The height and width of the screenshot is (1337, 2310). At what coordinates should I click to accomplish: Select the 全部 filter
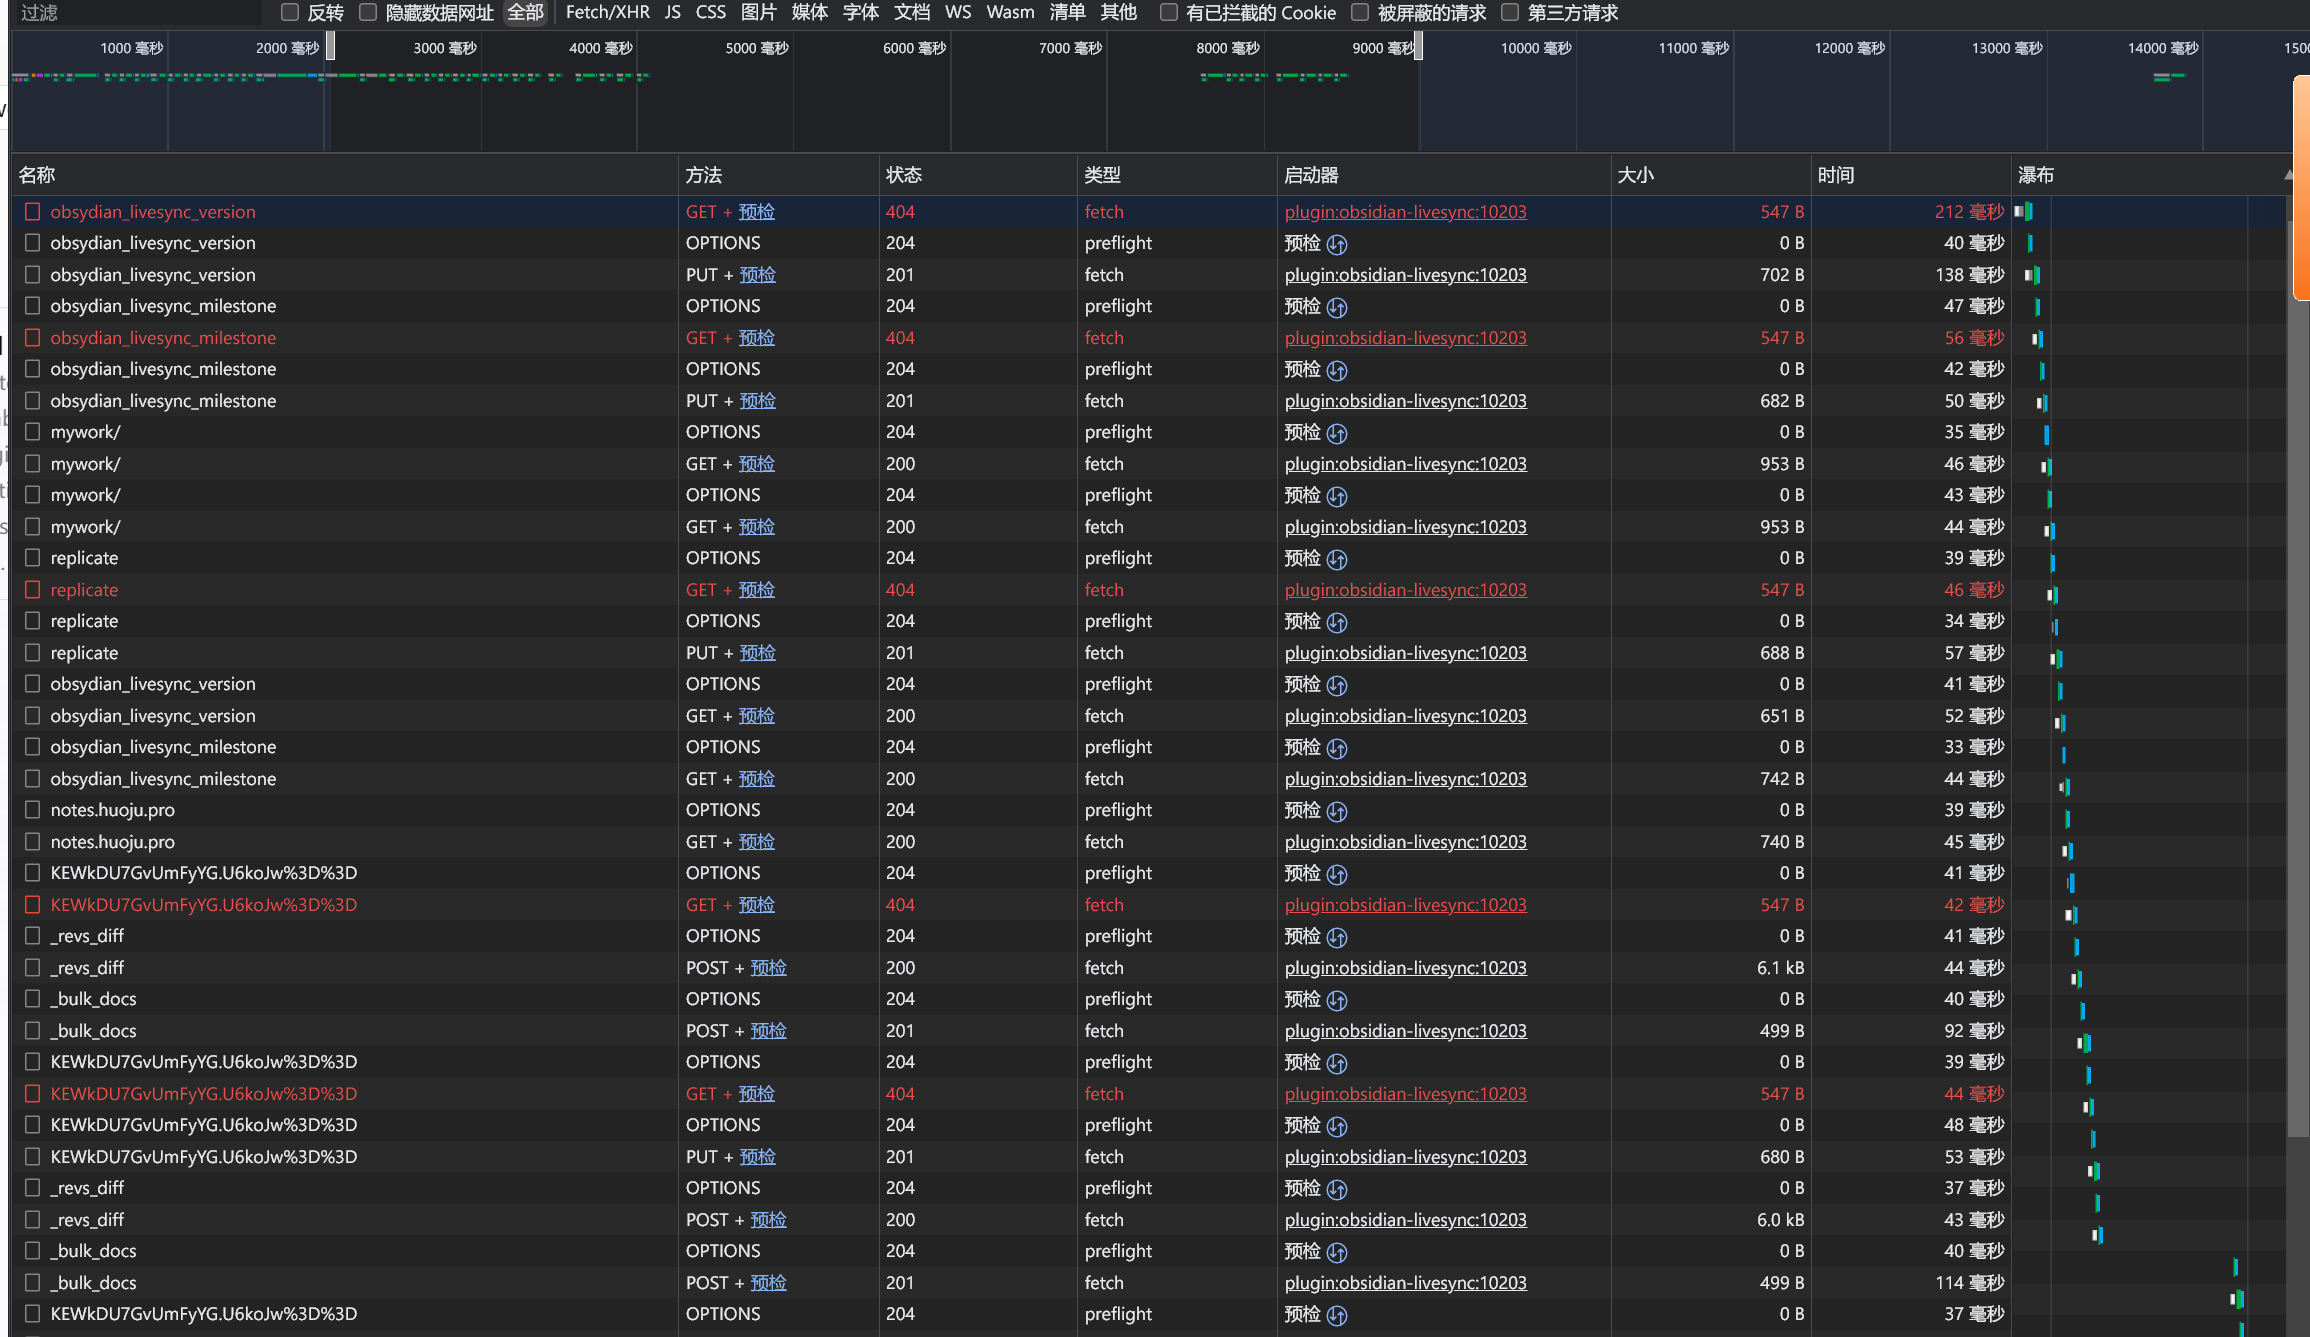pos(525,13)
